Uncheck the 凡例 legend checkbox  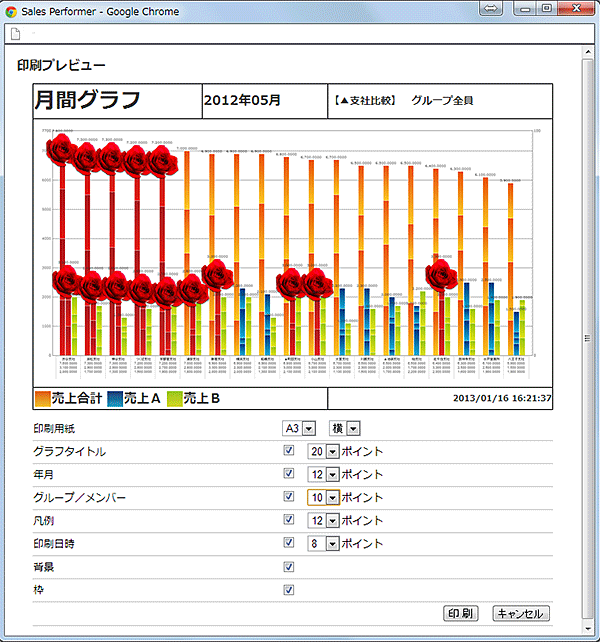pyautogui.click(x=289, y=520)
